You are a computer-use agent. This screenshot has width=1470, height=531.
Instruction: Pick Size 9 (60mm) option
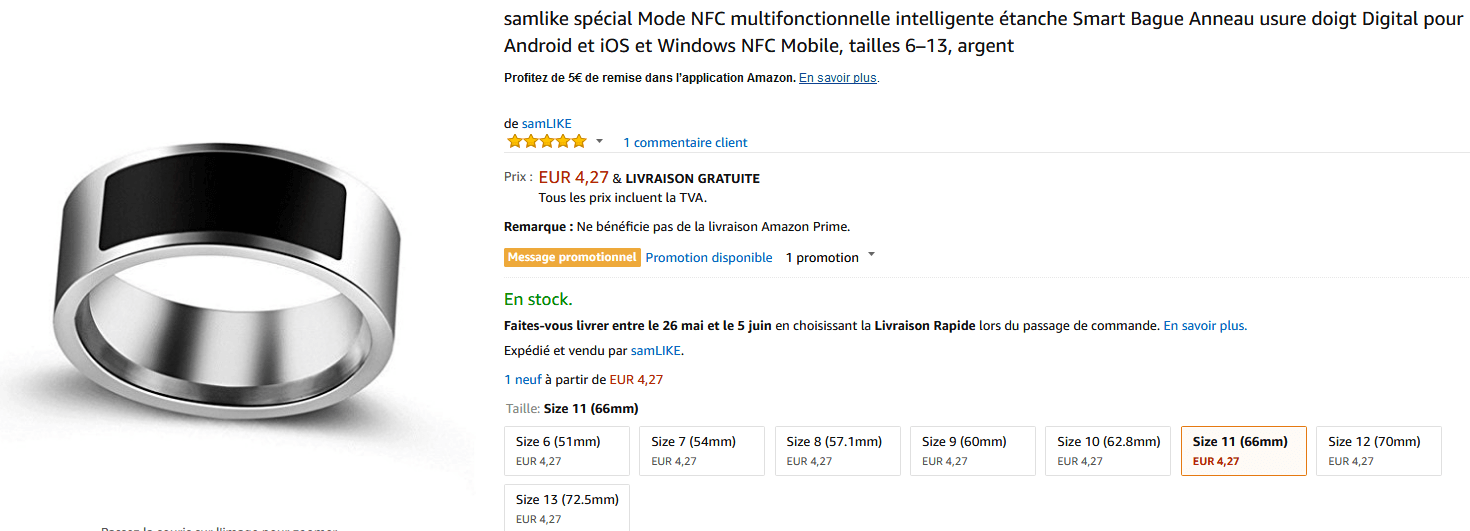point(972,451)
